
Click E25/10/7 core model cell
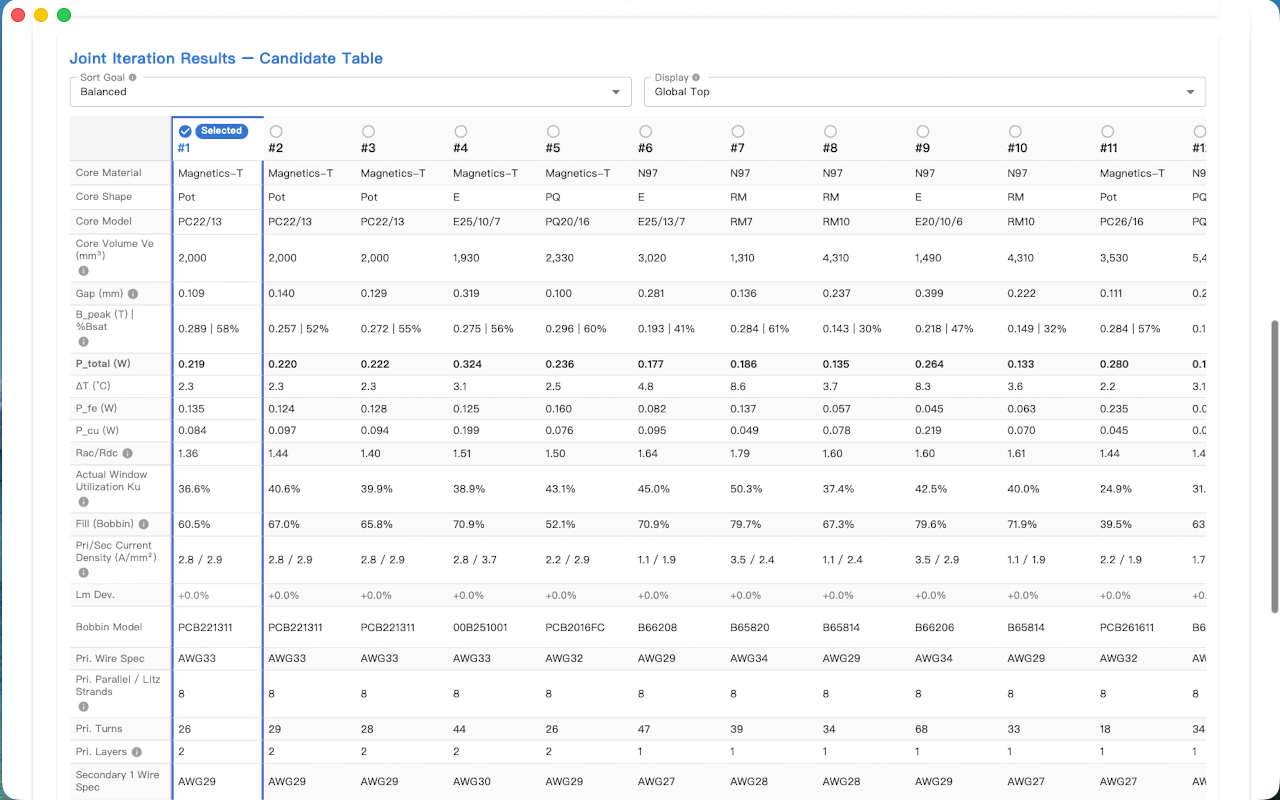[476, 221]
